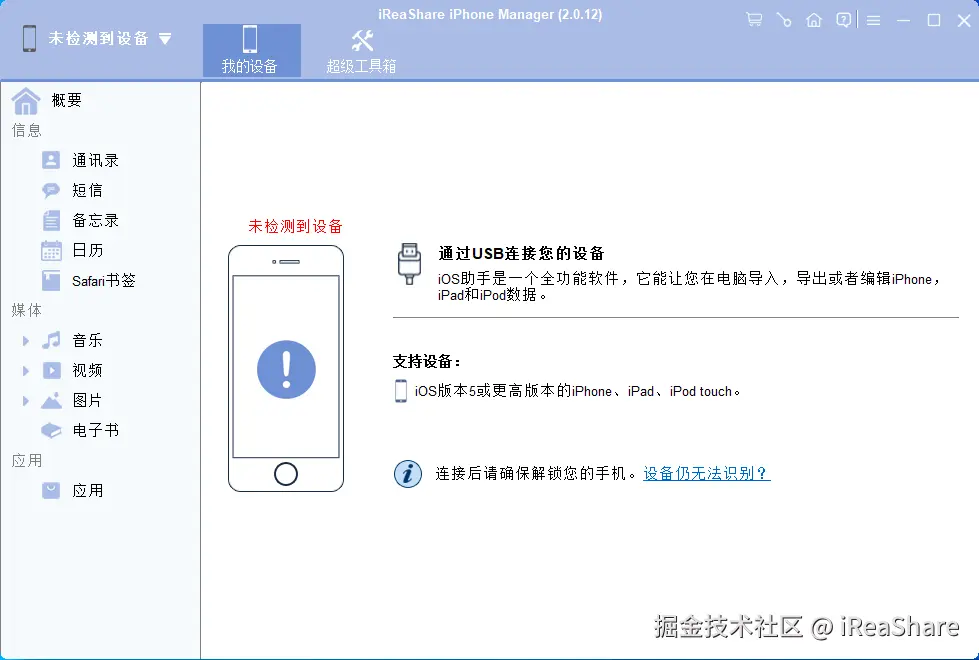The height and width of the screenshot is (660, 979).
Task: Select 音乐 in the sidebar
Action: [x=87, y=340]
